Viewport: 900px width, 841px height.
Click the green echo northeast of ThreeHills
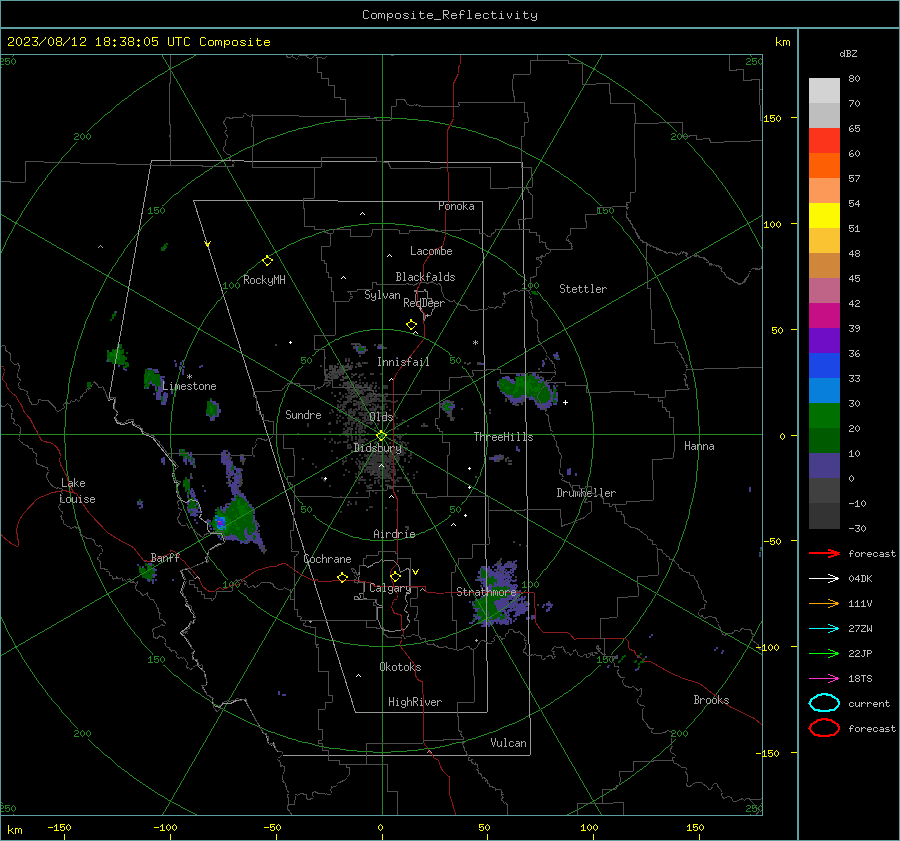(528, 390)
